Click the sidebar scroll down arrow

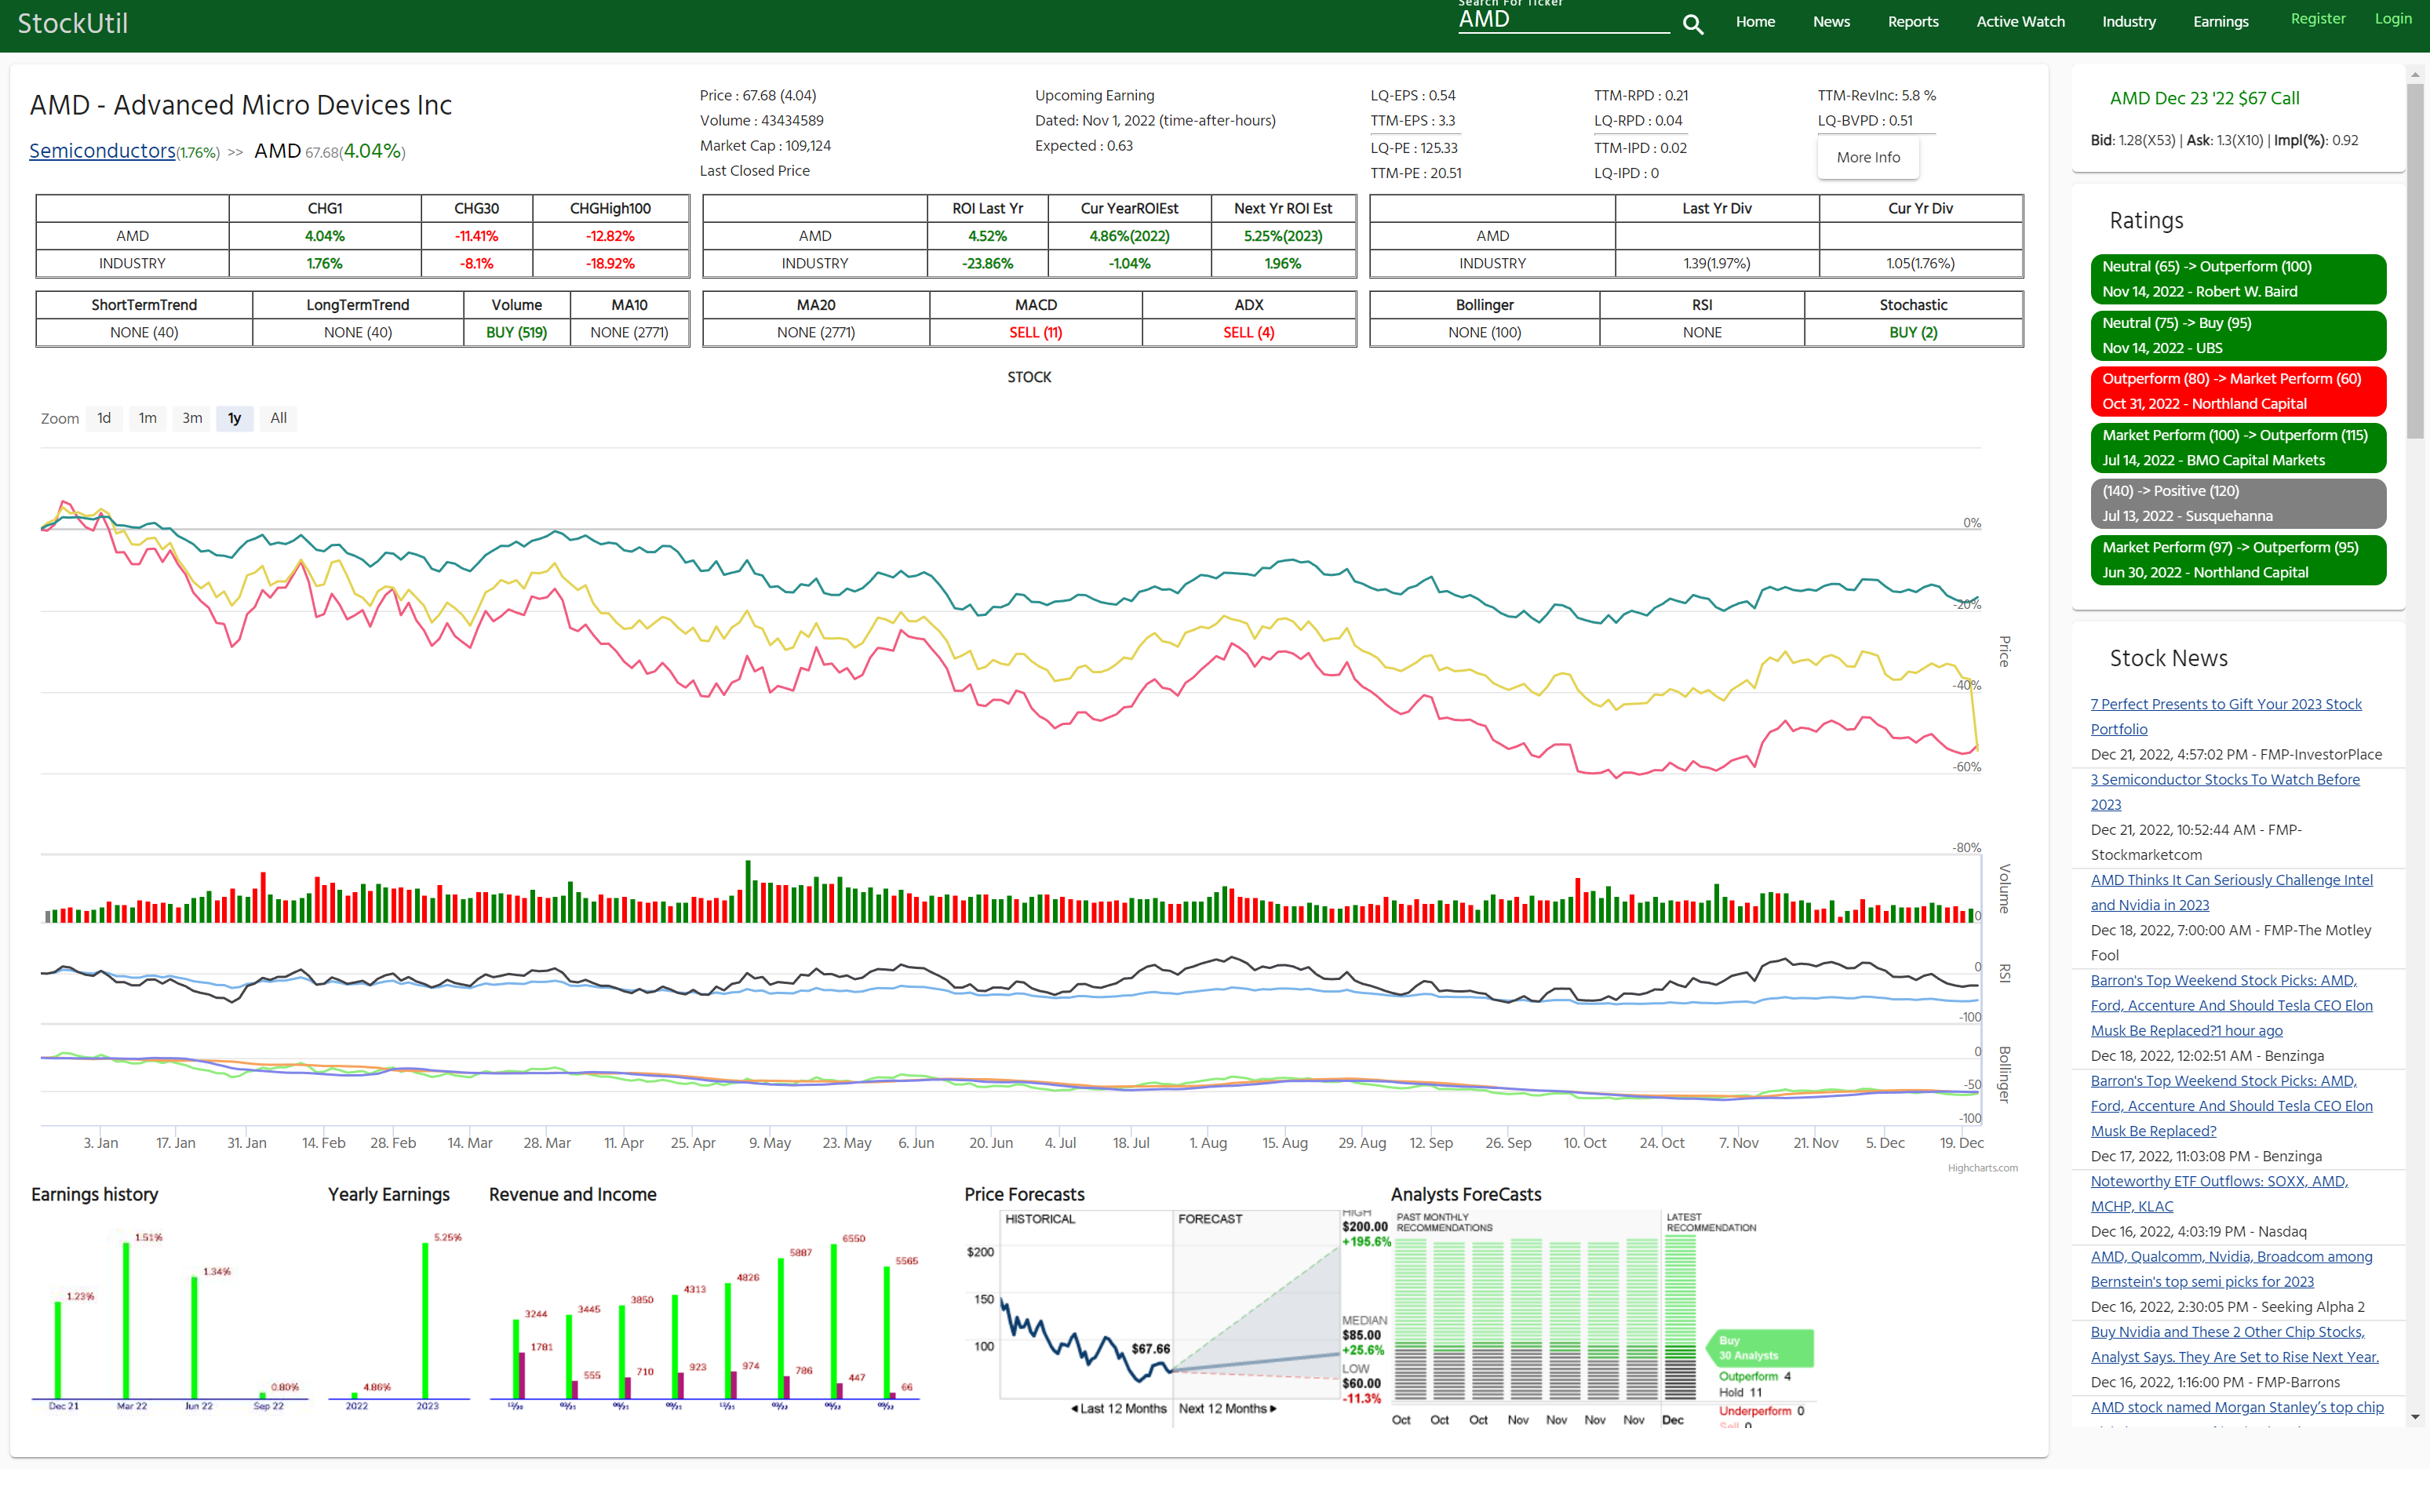click(2415, 1417)
